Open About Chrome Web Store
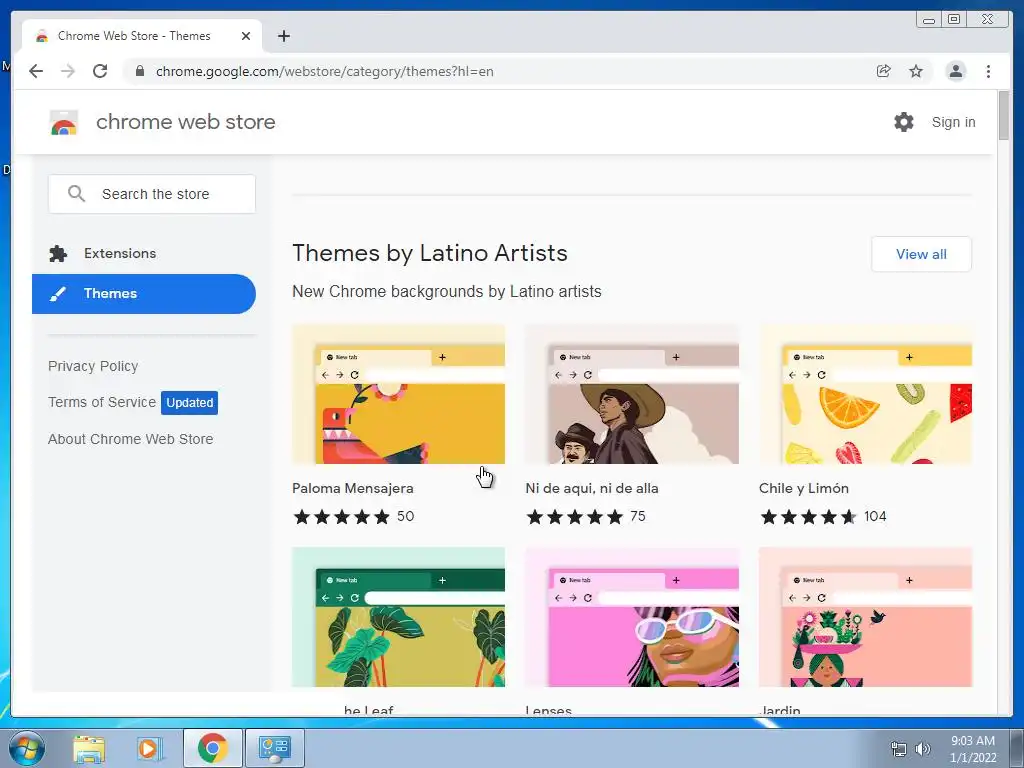 coord(131,440)
